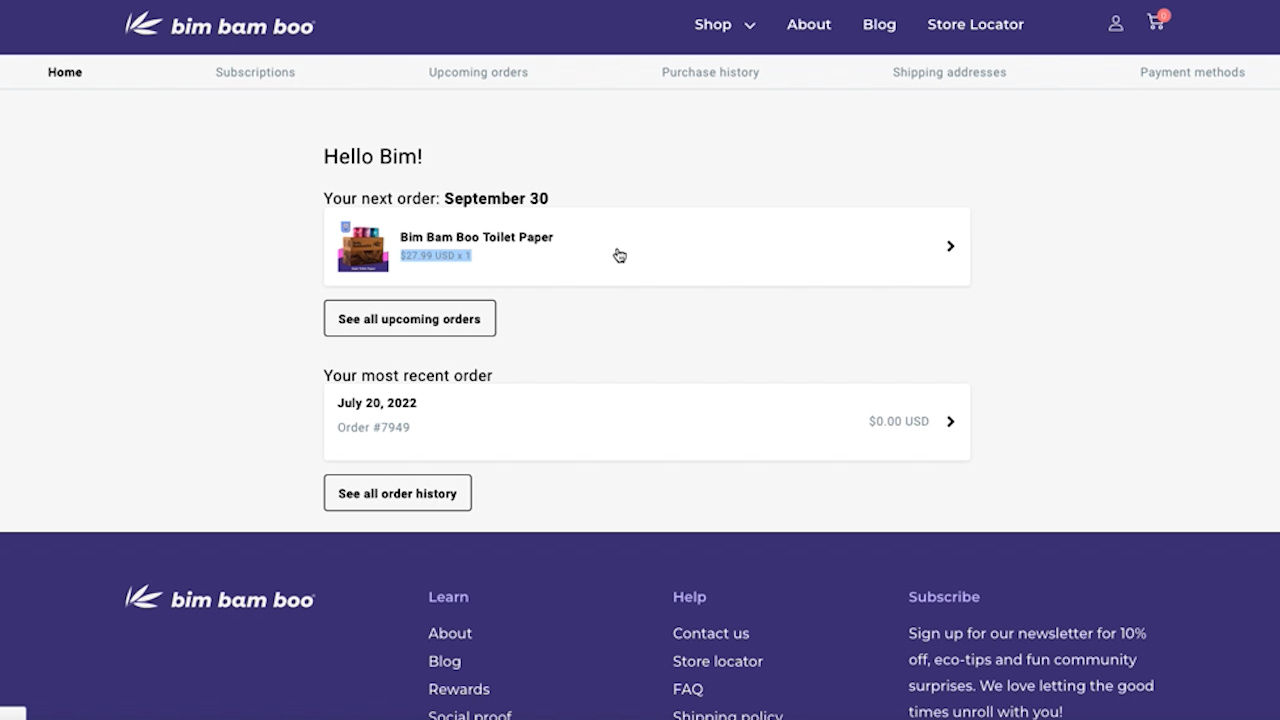This screenshot has height=720, width=1280.
Task: Click See all upcoming orders button
Action: 409,318
